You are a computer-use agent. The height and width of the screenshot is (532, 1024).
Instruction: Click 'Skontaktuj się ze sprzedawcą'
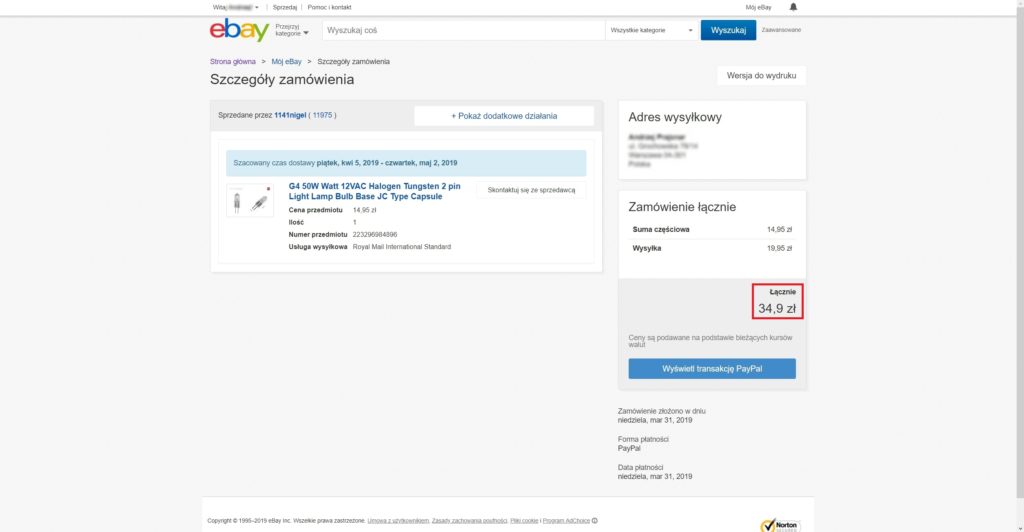[531, 189]
